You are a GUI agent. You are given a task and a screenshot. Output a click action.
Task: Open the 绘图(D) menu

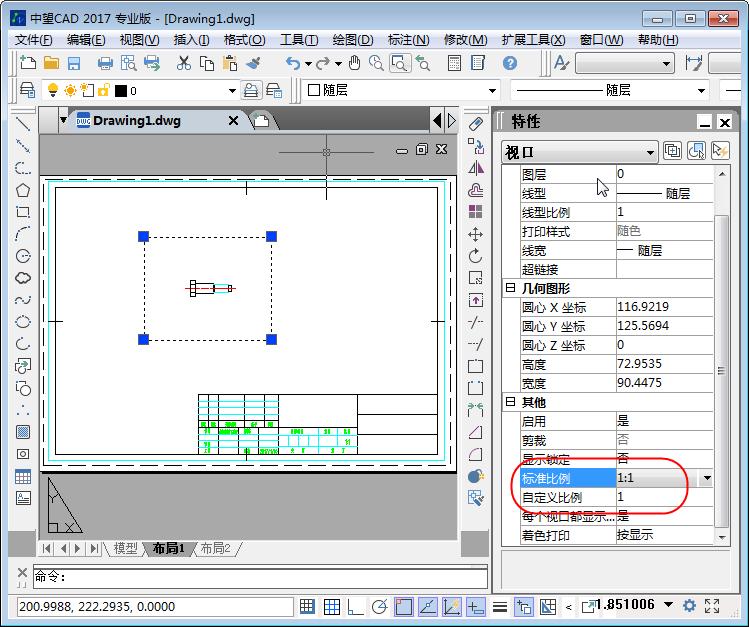[x=353, y=40]
